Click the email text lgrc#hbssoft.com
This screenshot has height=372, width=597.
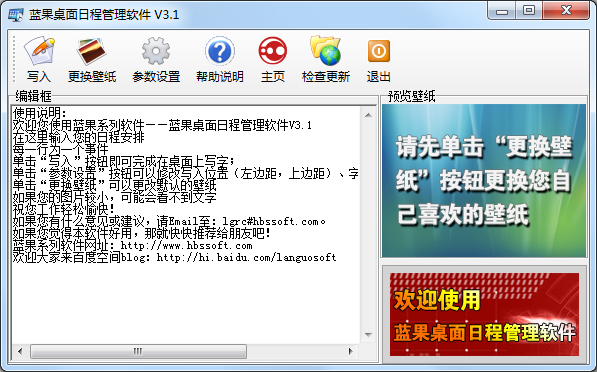pos(271,221)
